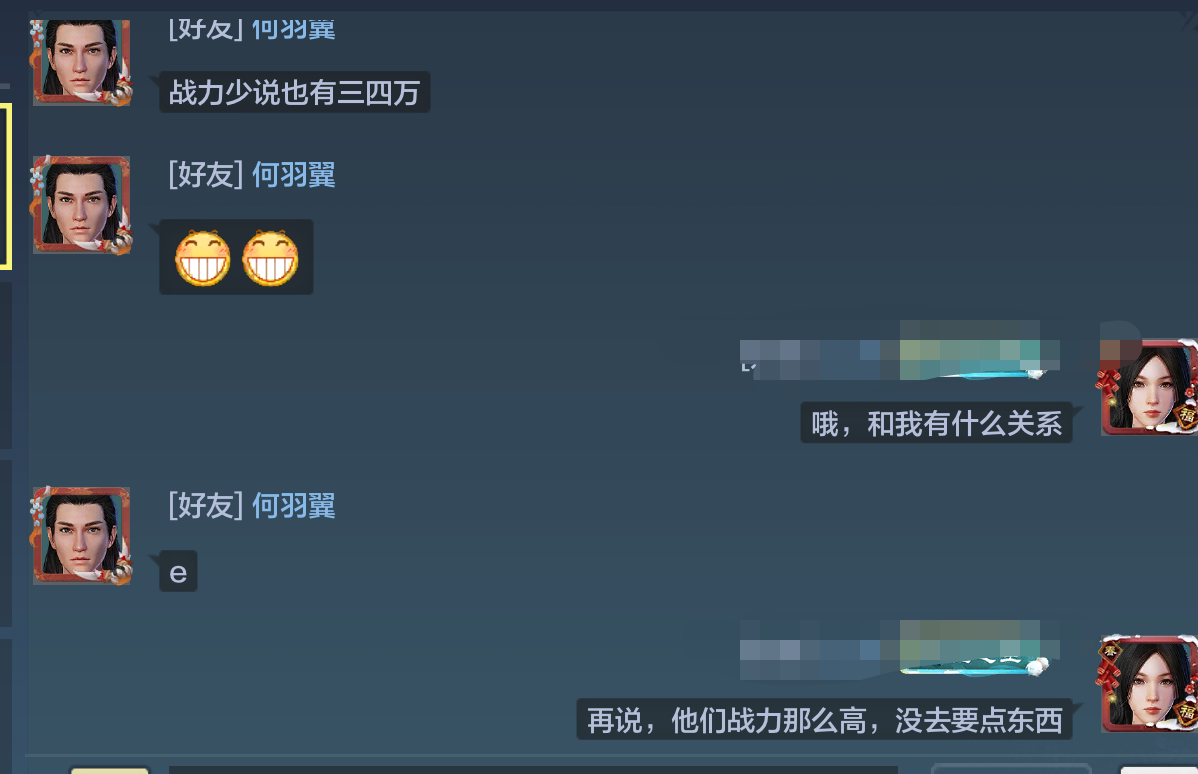Select the message bubble 哦，和我有什么关系

(936, 423)
